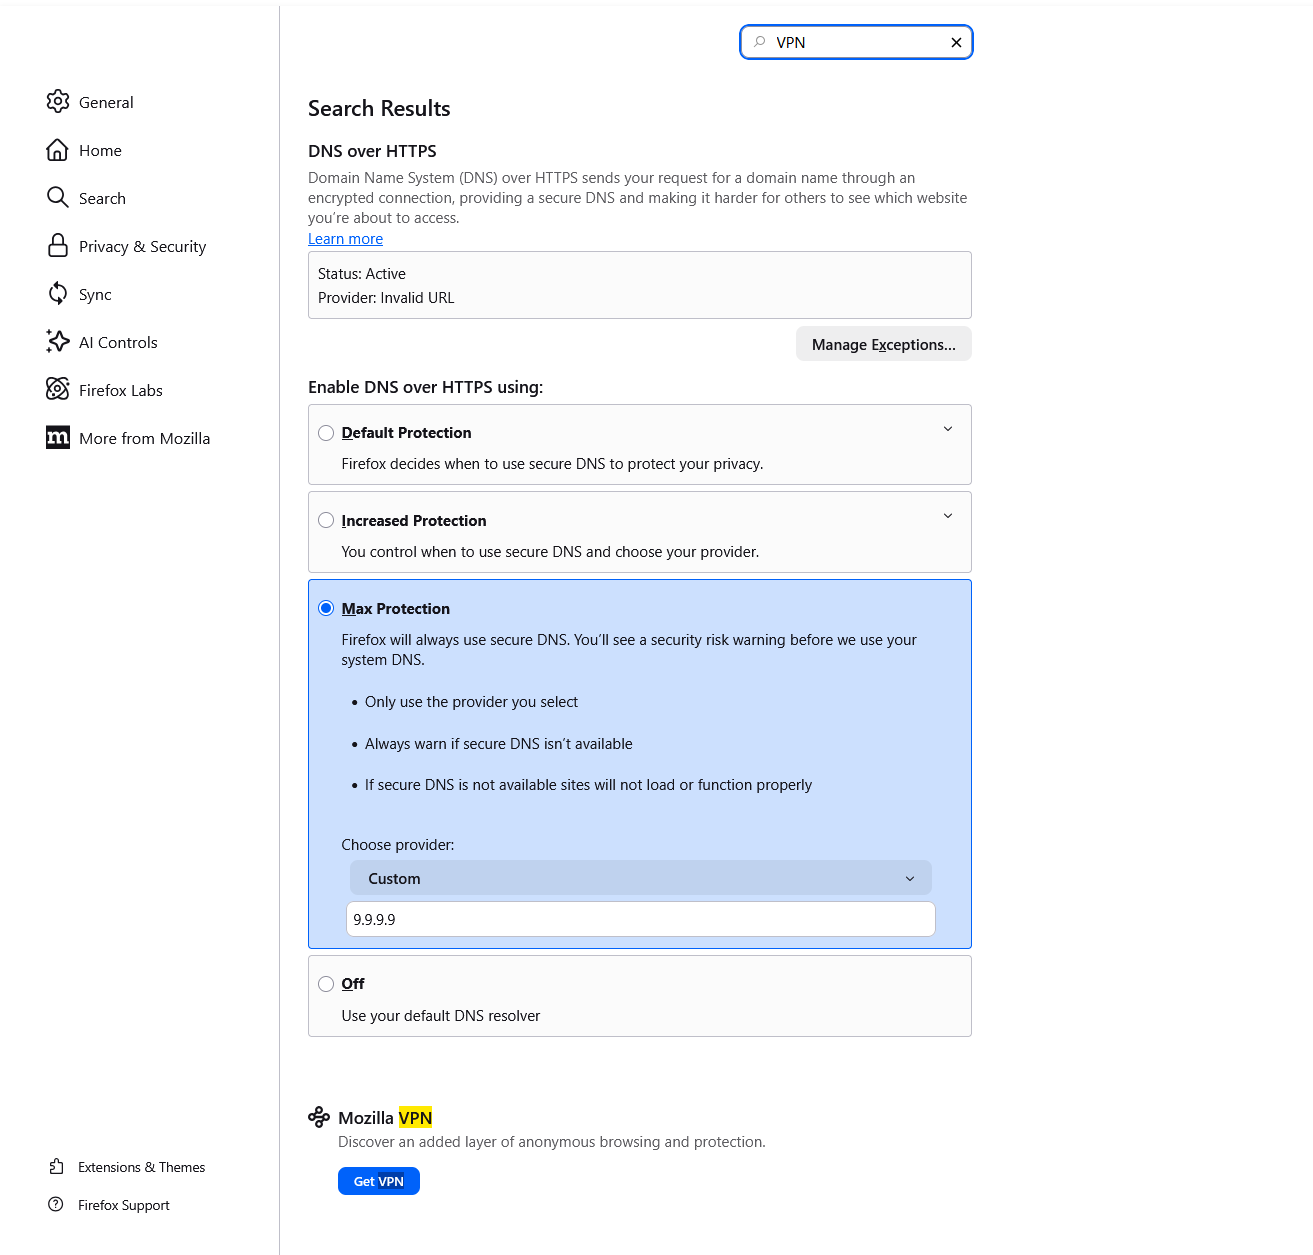Open AI Controls via sparkle icon
Screen dimensions: 1313x1255
[x=58, y=342]
